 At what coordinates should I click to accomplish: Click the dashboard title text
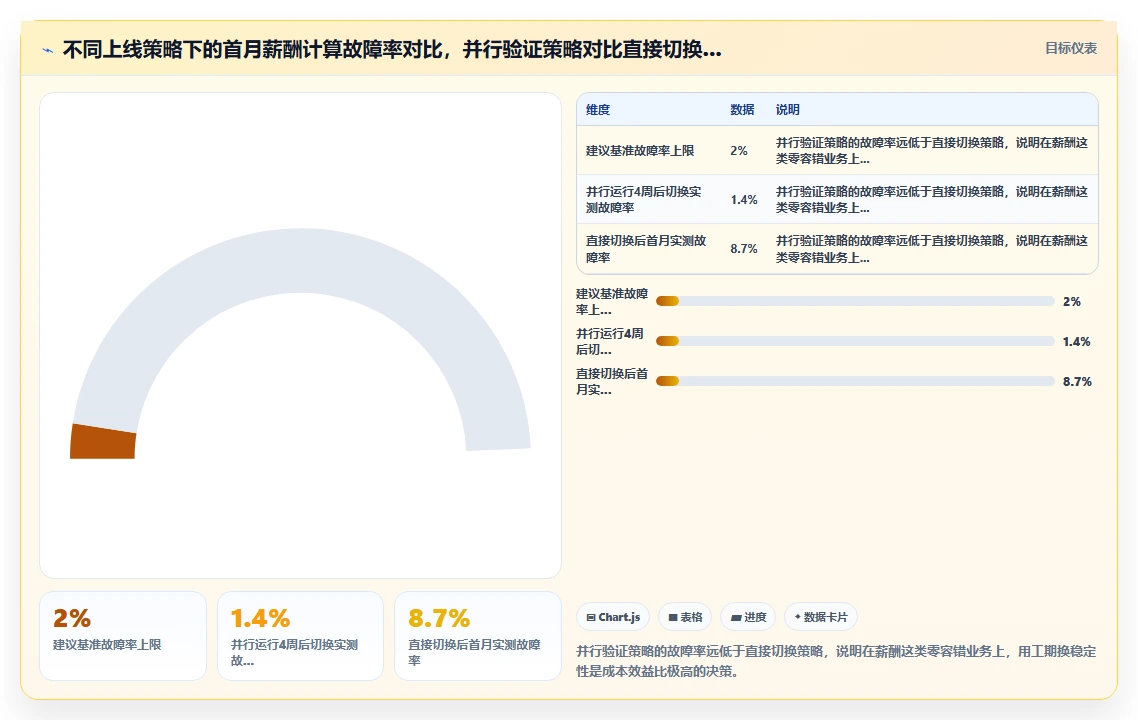point(392,49)
